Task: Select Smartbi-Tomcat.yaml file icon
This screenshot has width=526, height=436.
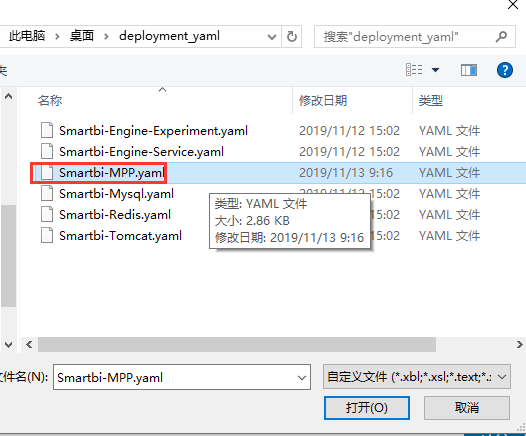Action: pyautogui.click(x=47, y=235)
